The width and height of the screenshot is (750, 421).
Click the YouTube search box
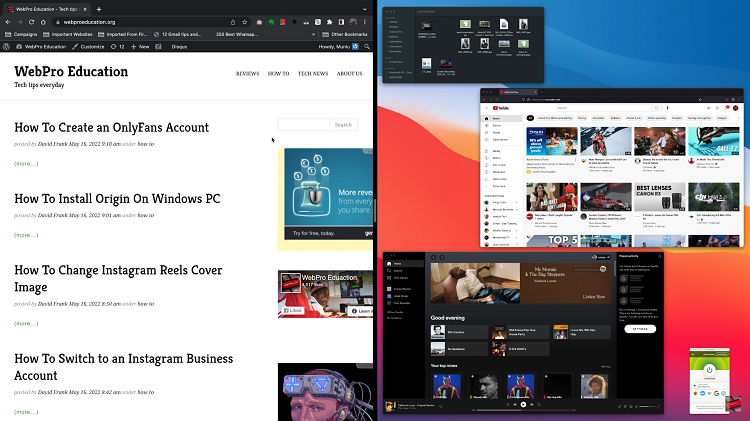coord(603,108)
